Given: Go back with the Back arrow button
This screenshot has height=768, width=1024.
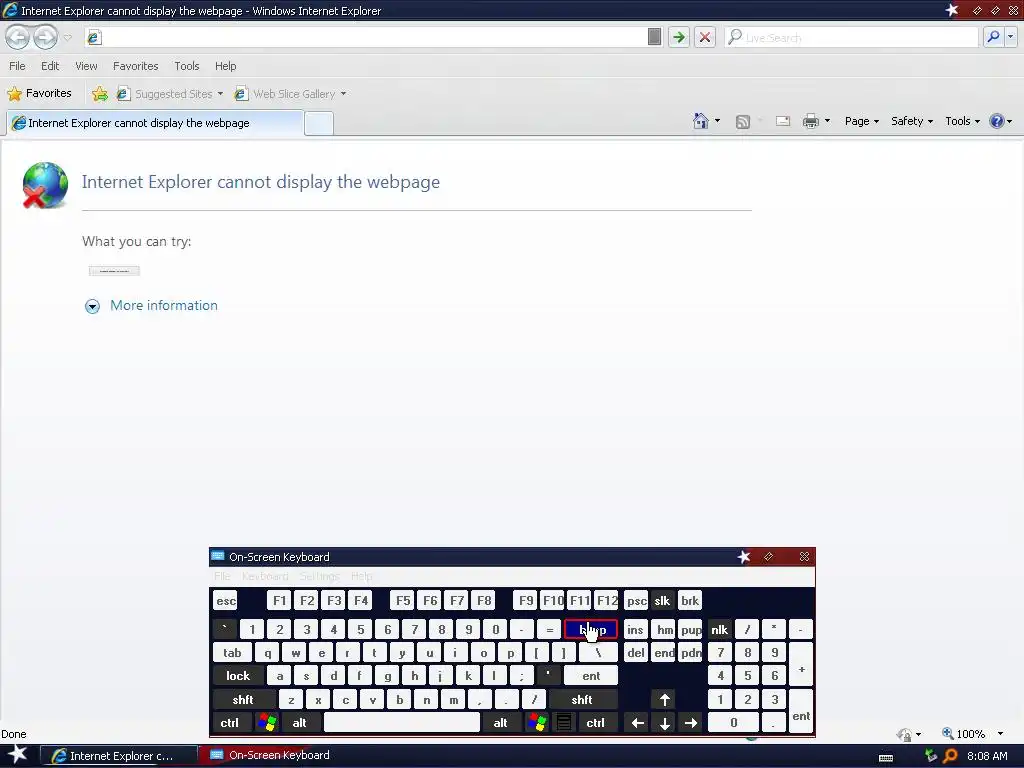Looking at the screenshot, I should click(18, 37).
